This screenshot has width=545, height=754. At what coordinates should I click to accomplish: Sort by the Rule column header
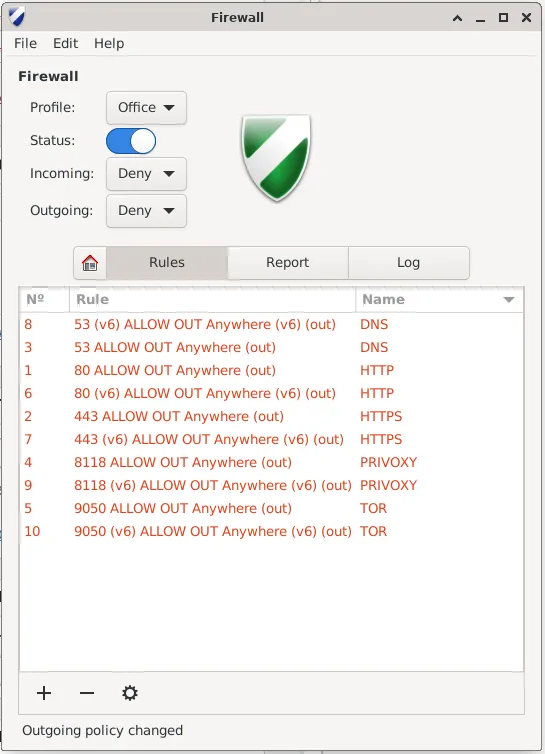pyautogui.click(x=213, y=300)
